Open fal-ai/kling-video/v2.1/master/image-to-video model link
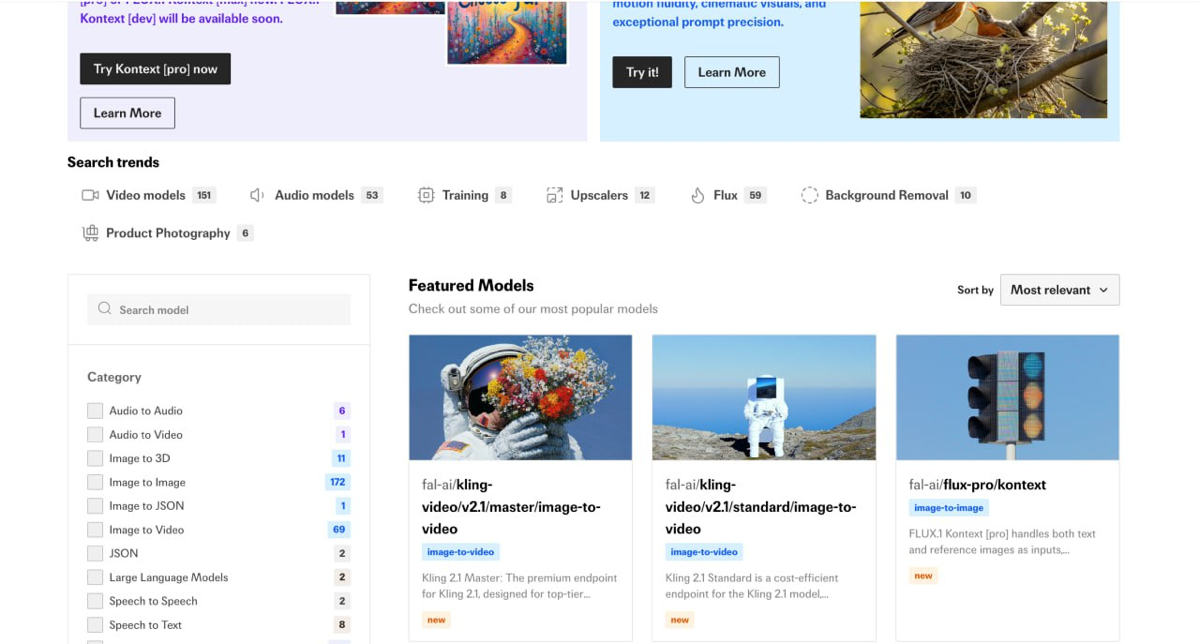 click(511, 506)
